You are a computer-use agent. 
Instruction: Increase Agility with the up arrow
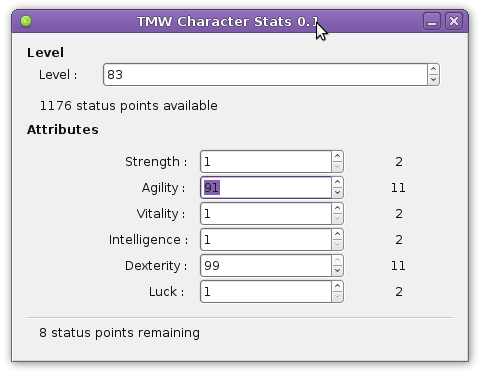(x=337, y=182)
